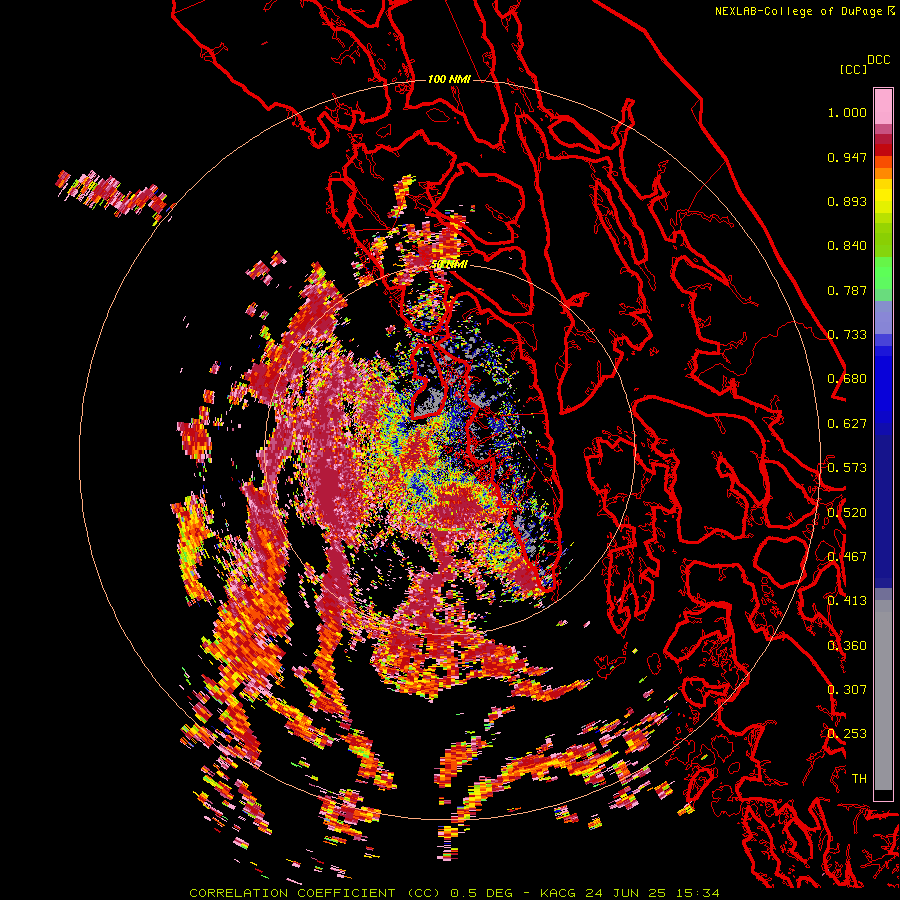Viewport: 900px width, 900px height.
Task: Click the 0.573 scale value
Action: [847, 468]
